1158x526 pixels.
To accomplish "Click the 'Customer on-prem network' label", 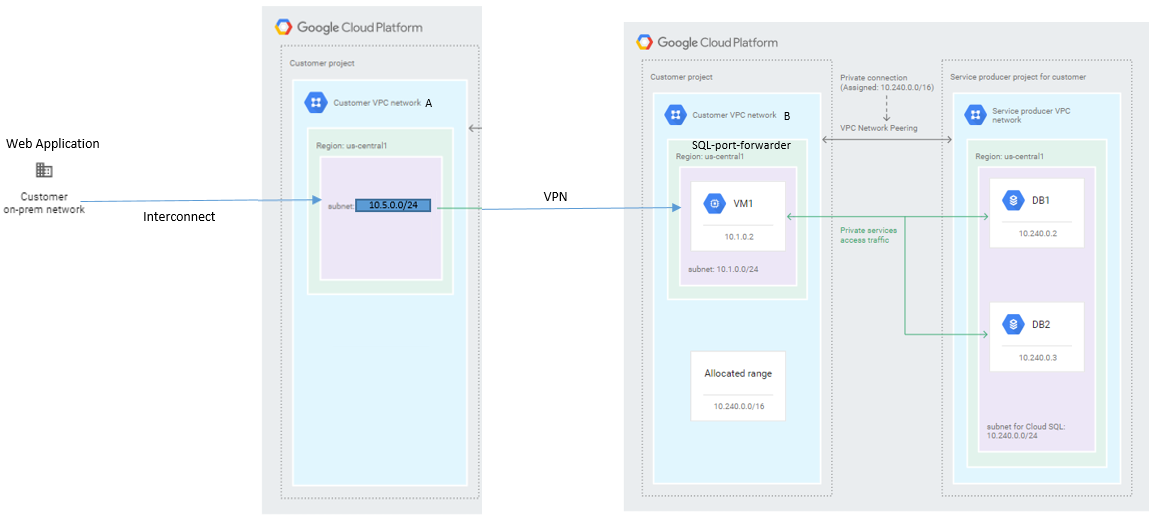I will coord(44,203).
